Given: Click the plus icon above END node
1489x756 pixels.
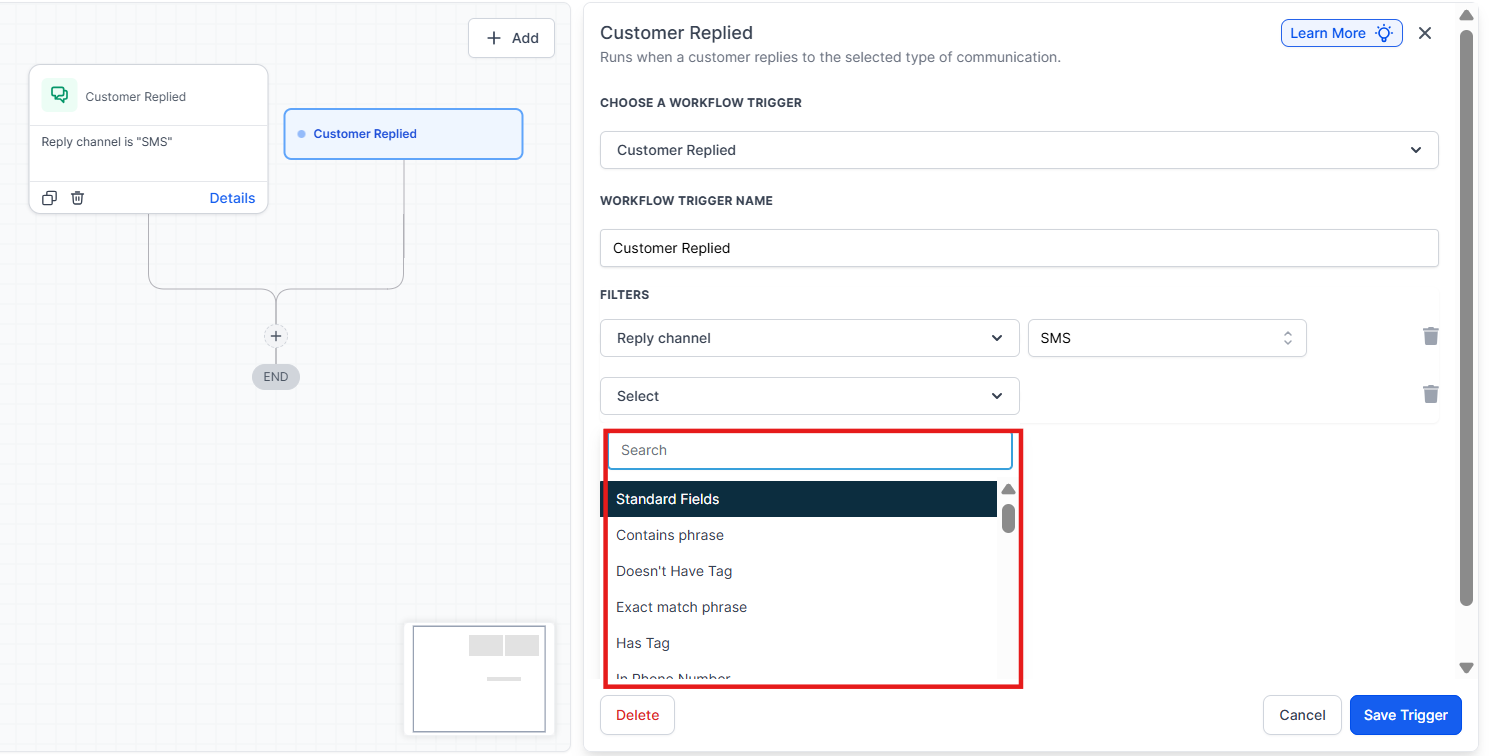Looking at the screenshot, I should (x=276, y=336).
